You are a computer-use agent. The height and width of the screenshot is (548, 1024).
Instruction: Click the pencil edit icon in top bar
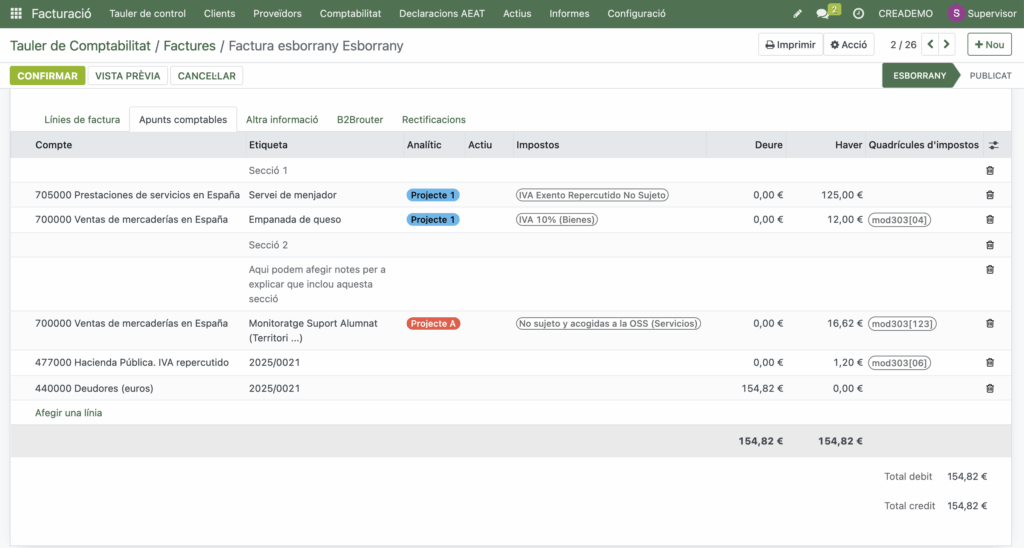(797, 14)
